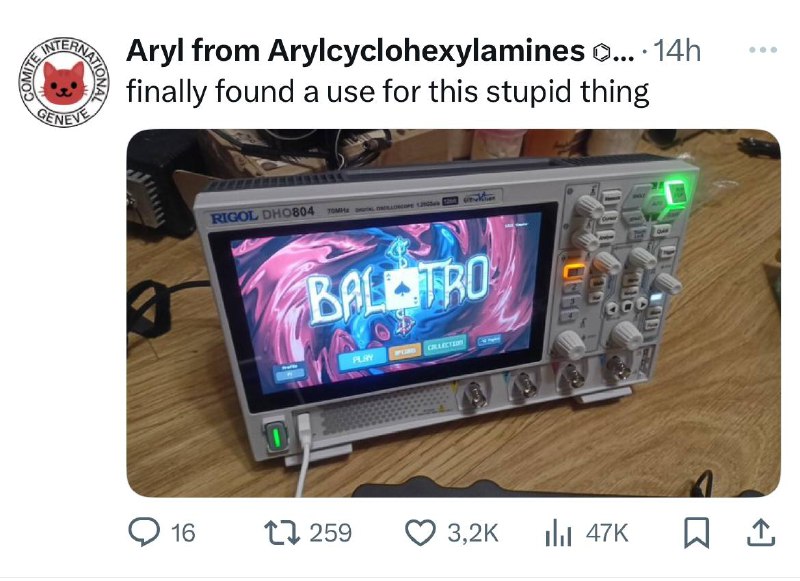Viewport: 800px width, 581px height.
Task: Click the orange OPTIONS button in Balatro
Action: pyautogui.click(x=405, y=352)
